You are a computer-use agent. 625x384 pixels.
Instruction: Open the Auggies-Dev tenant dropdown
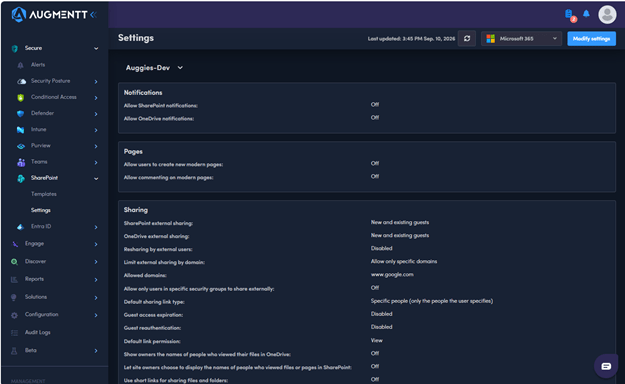click(x=155, y=68)
